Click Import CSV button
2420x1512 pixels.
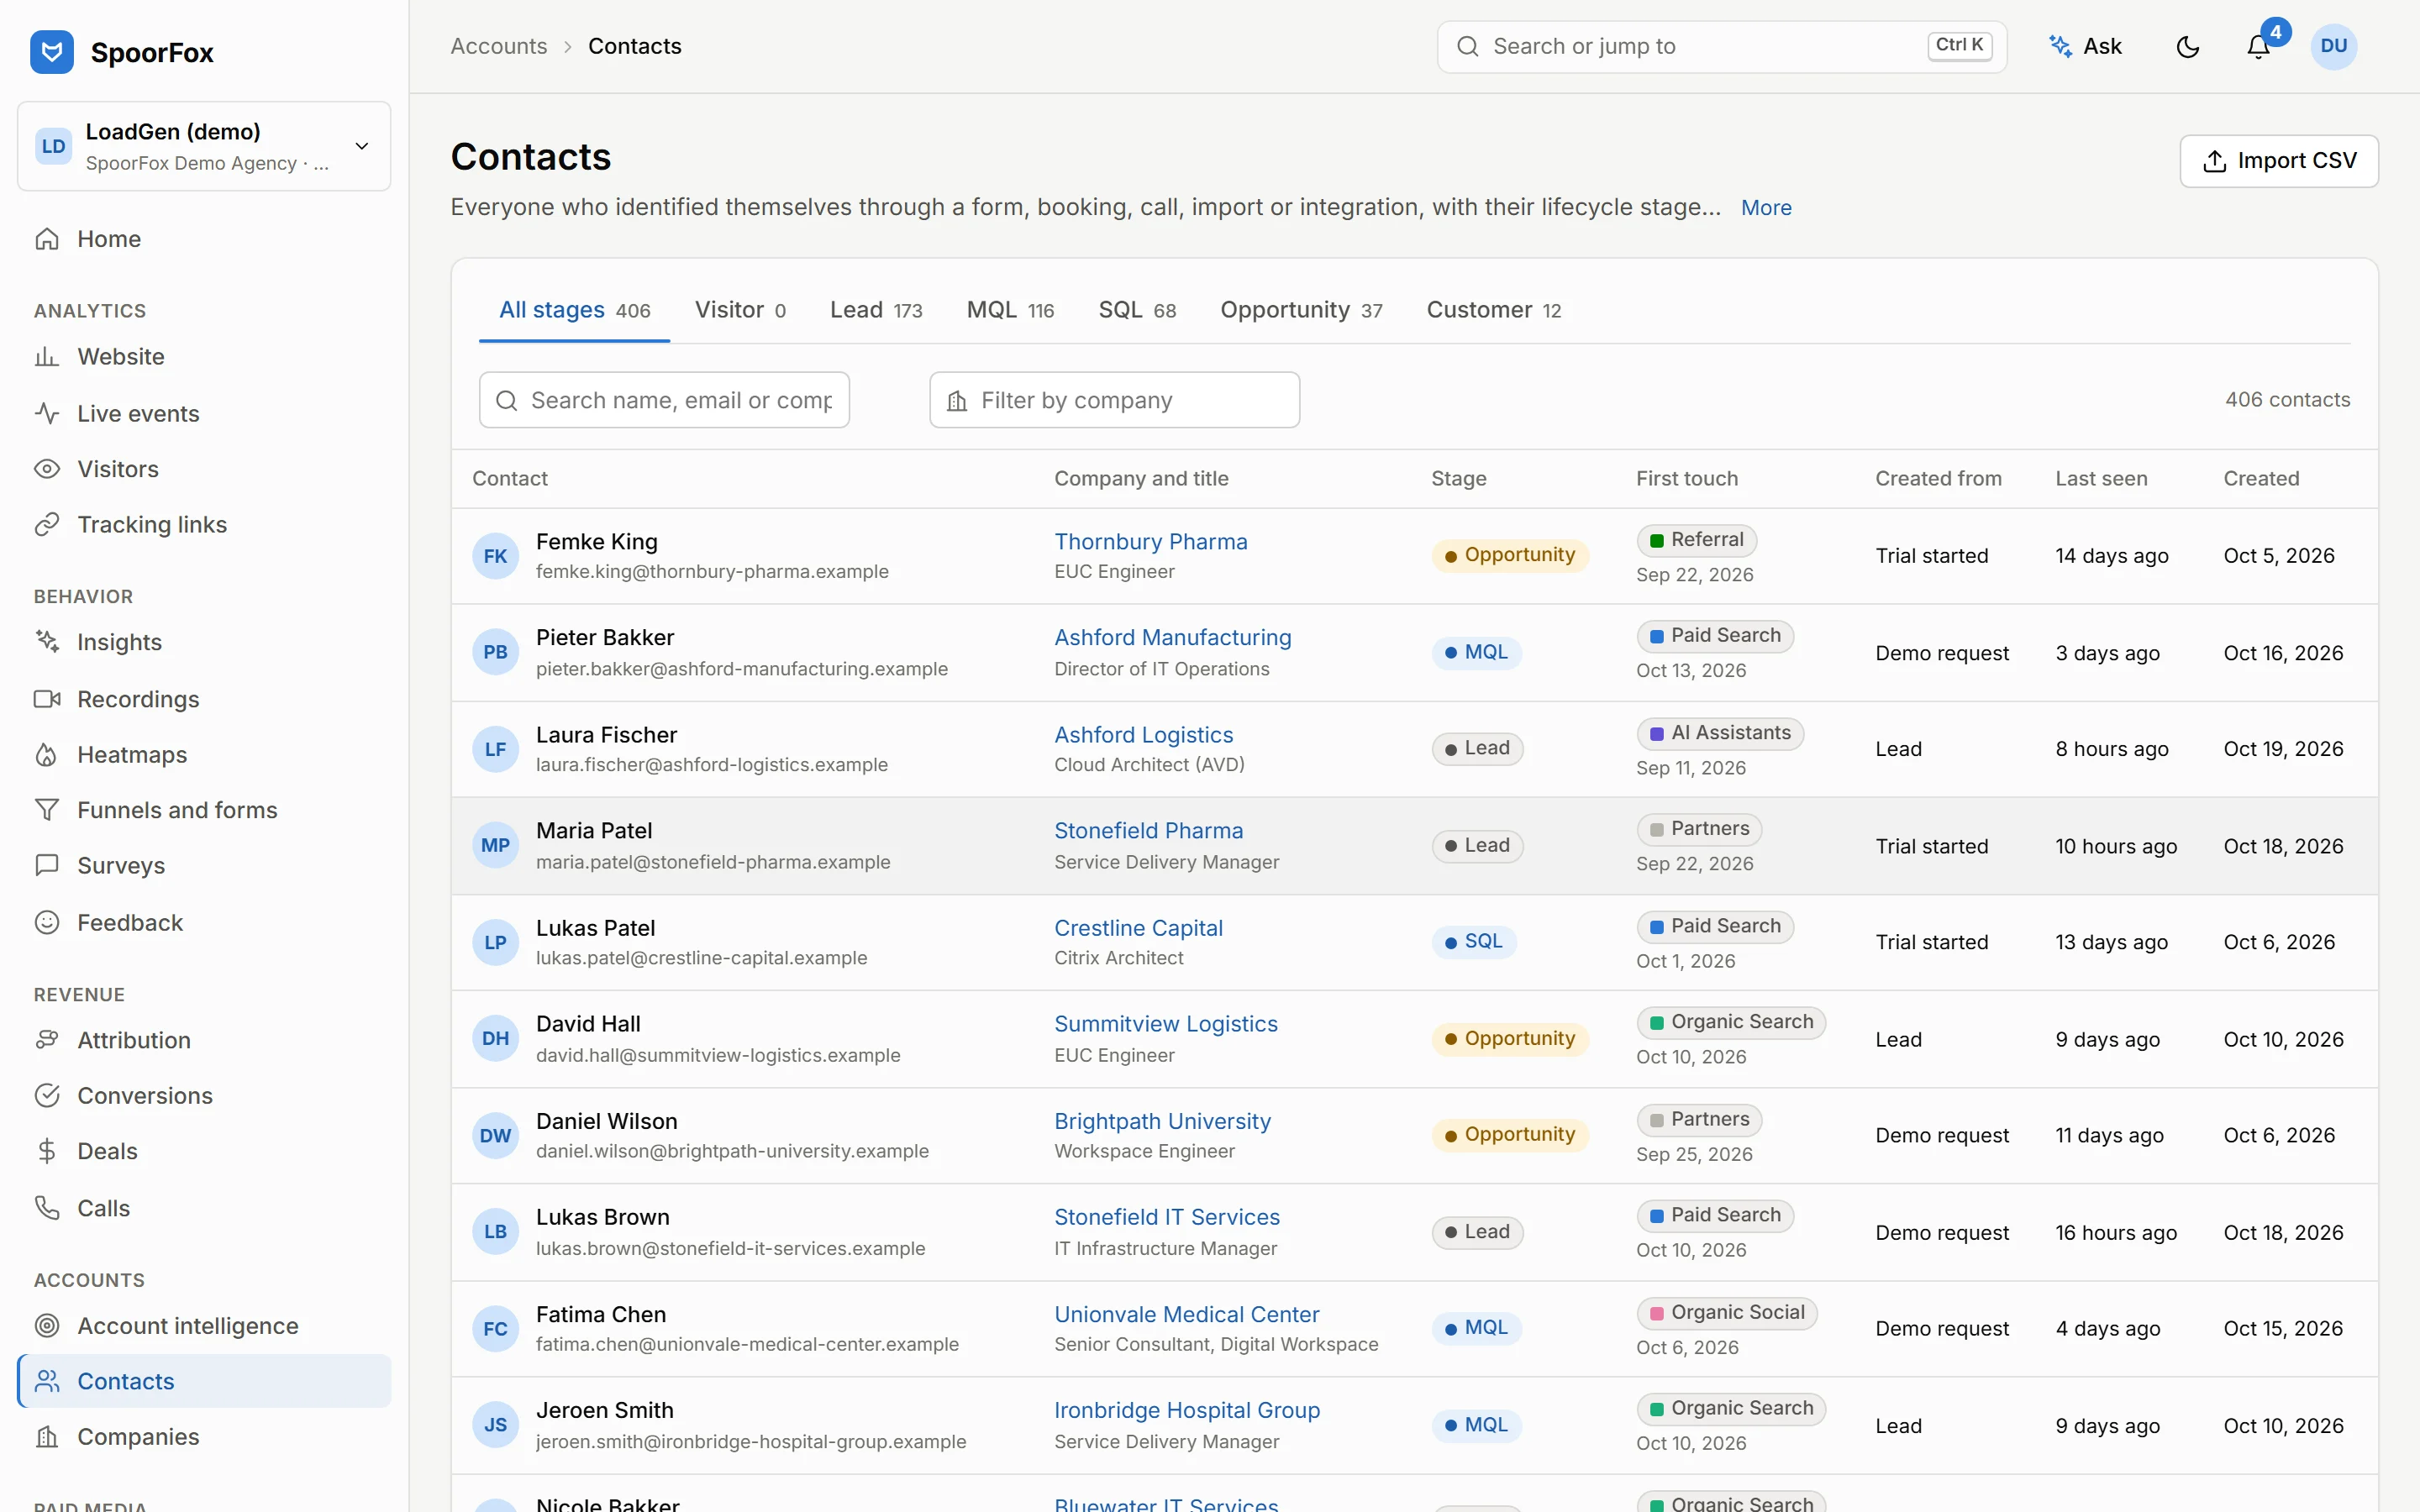[2279, 161]
